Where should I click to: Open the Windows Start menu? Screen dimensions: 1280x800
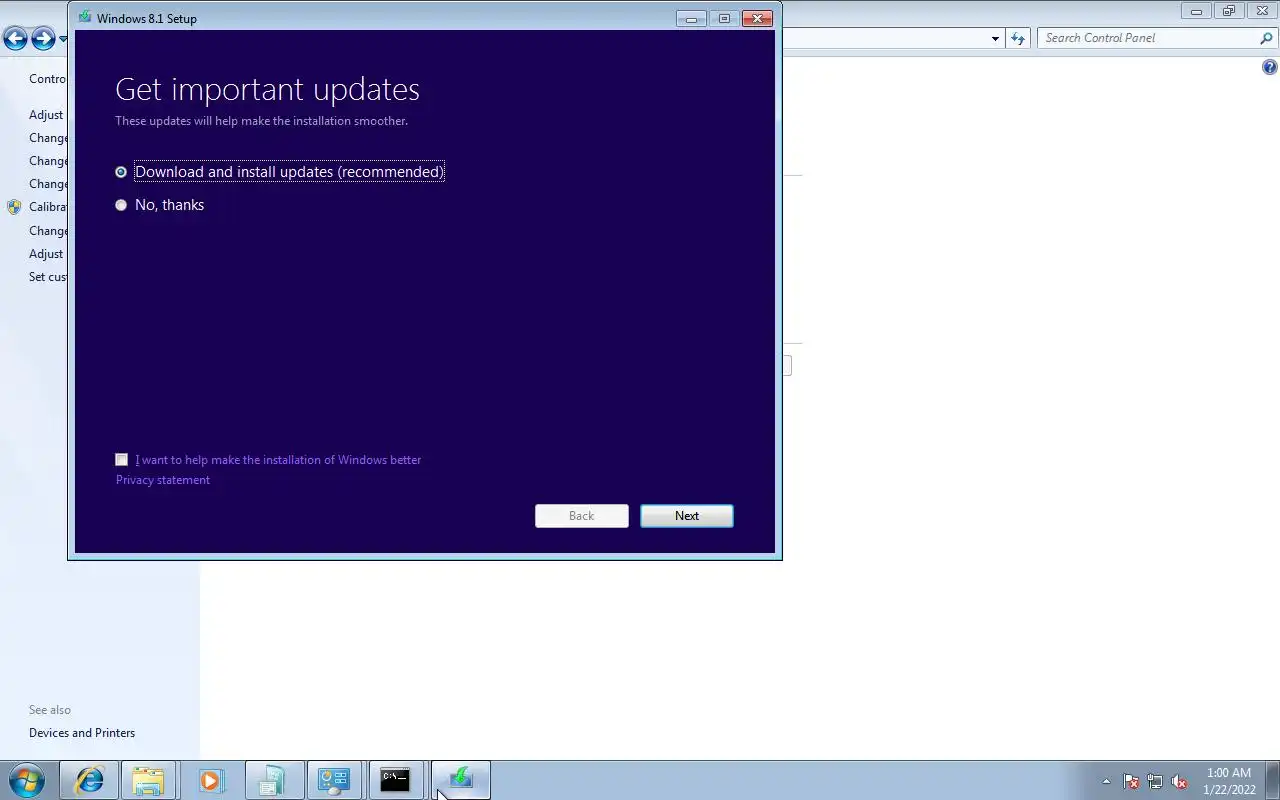tap(27, 780)
